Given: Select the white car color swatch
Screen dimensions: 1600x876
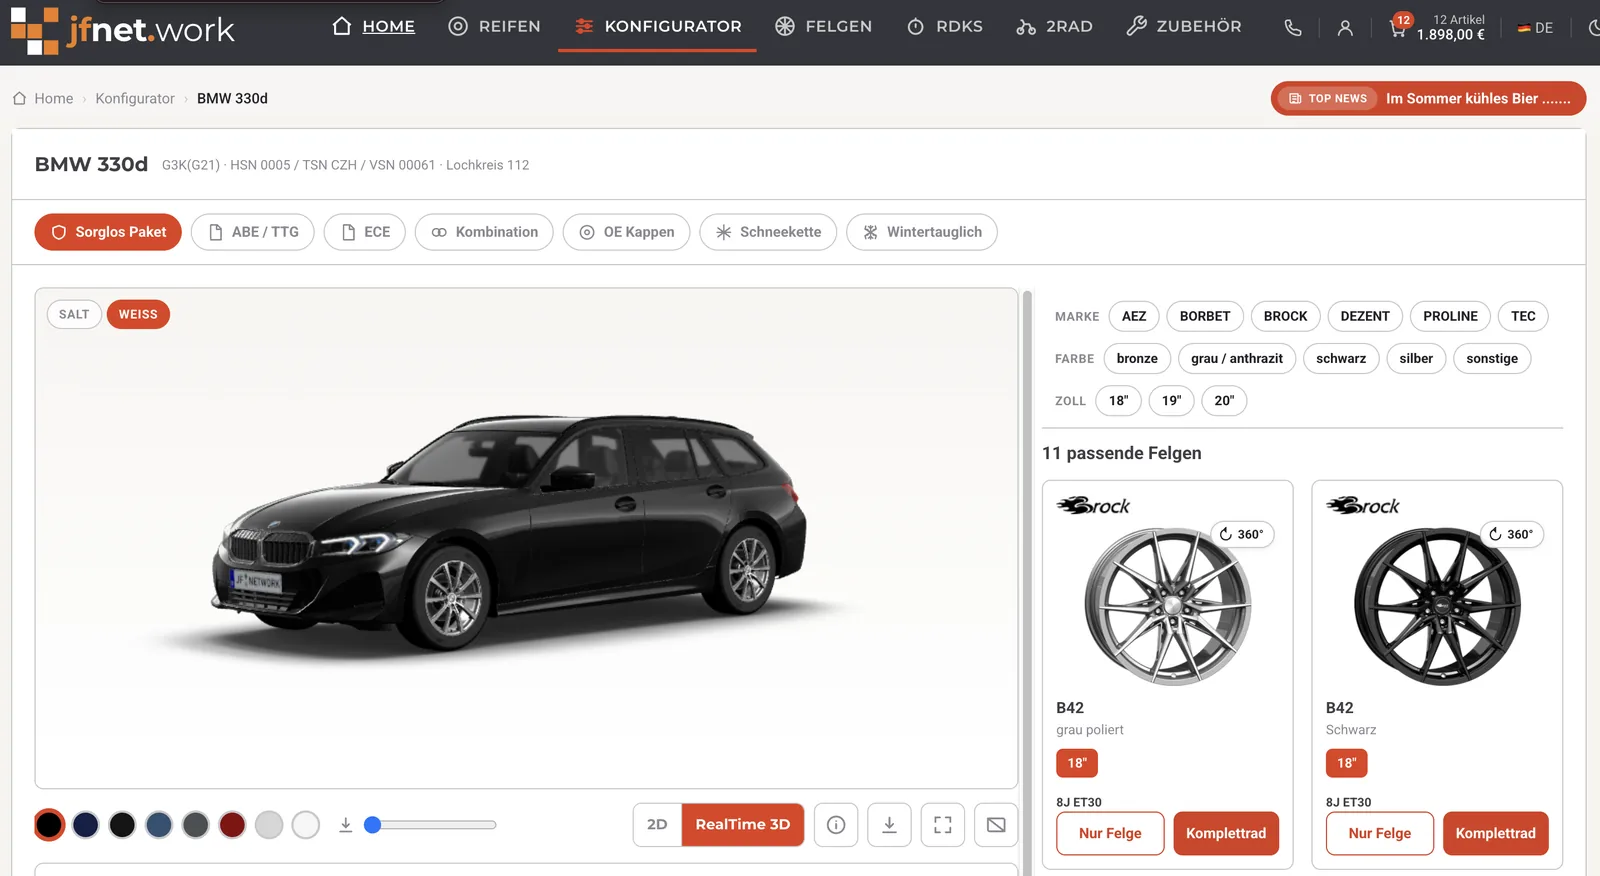Looking at the screenshot, I should click(x=306, y=825).
